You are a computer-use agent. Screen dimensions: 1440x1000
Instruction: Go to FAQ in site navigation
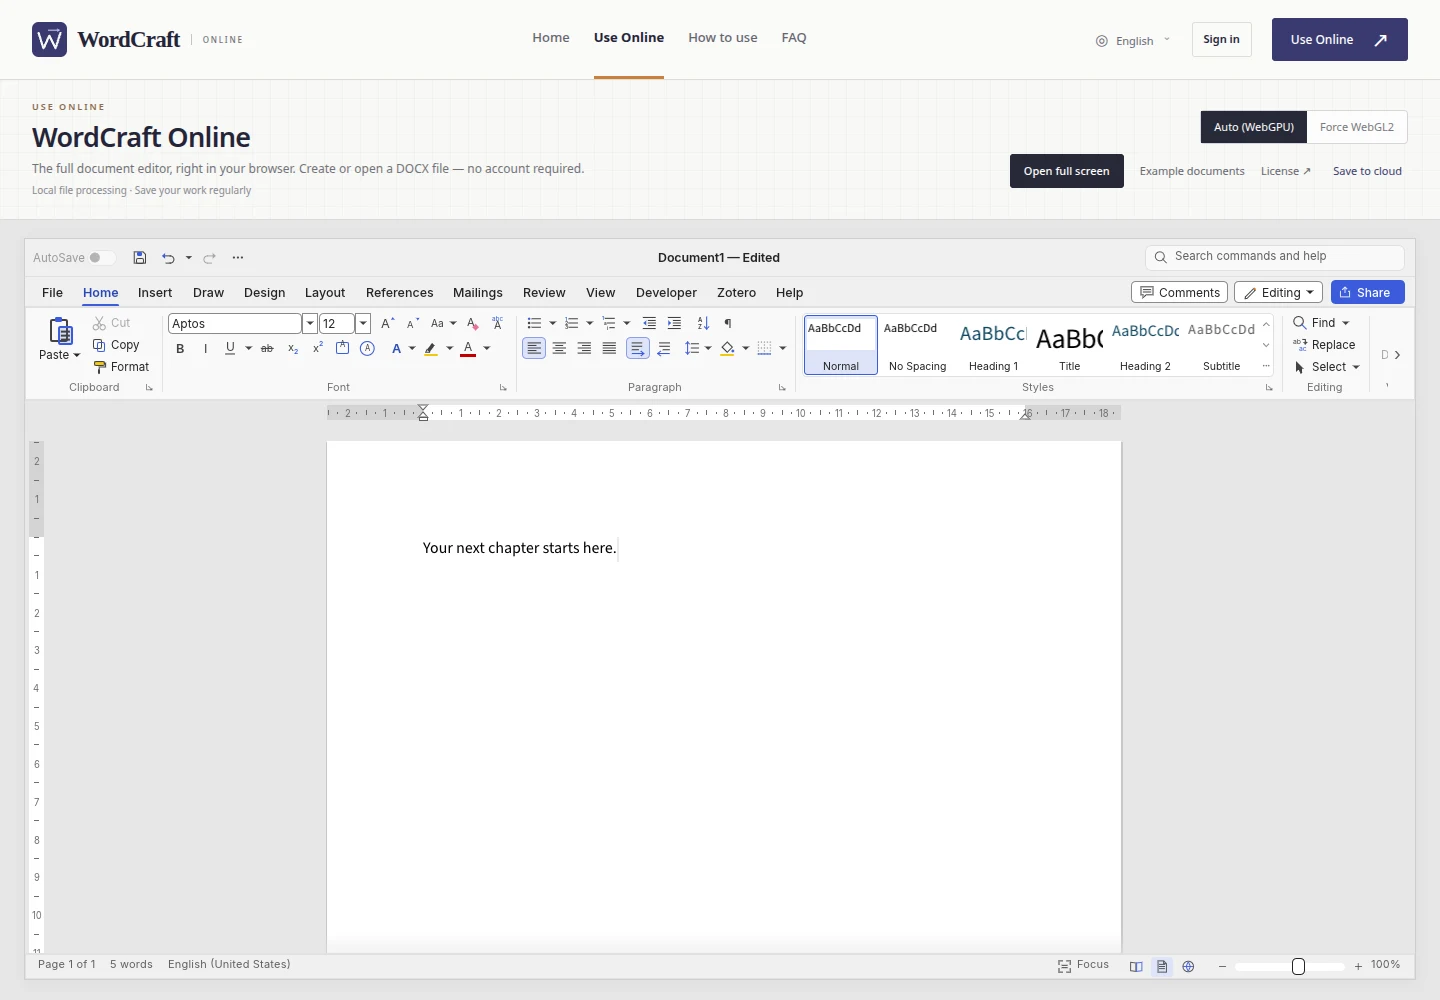coord(794,38)
